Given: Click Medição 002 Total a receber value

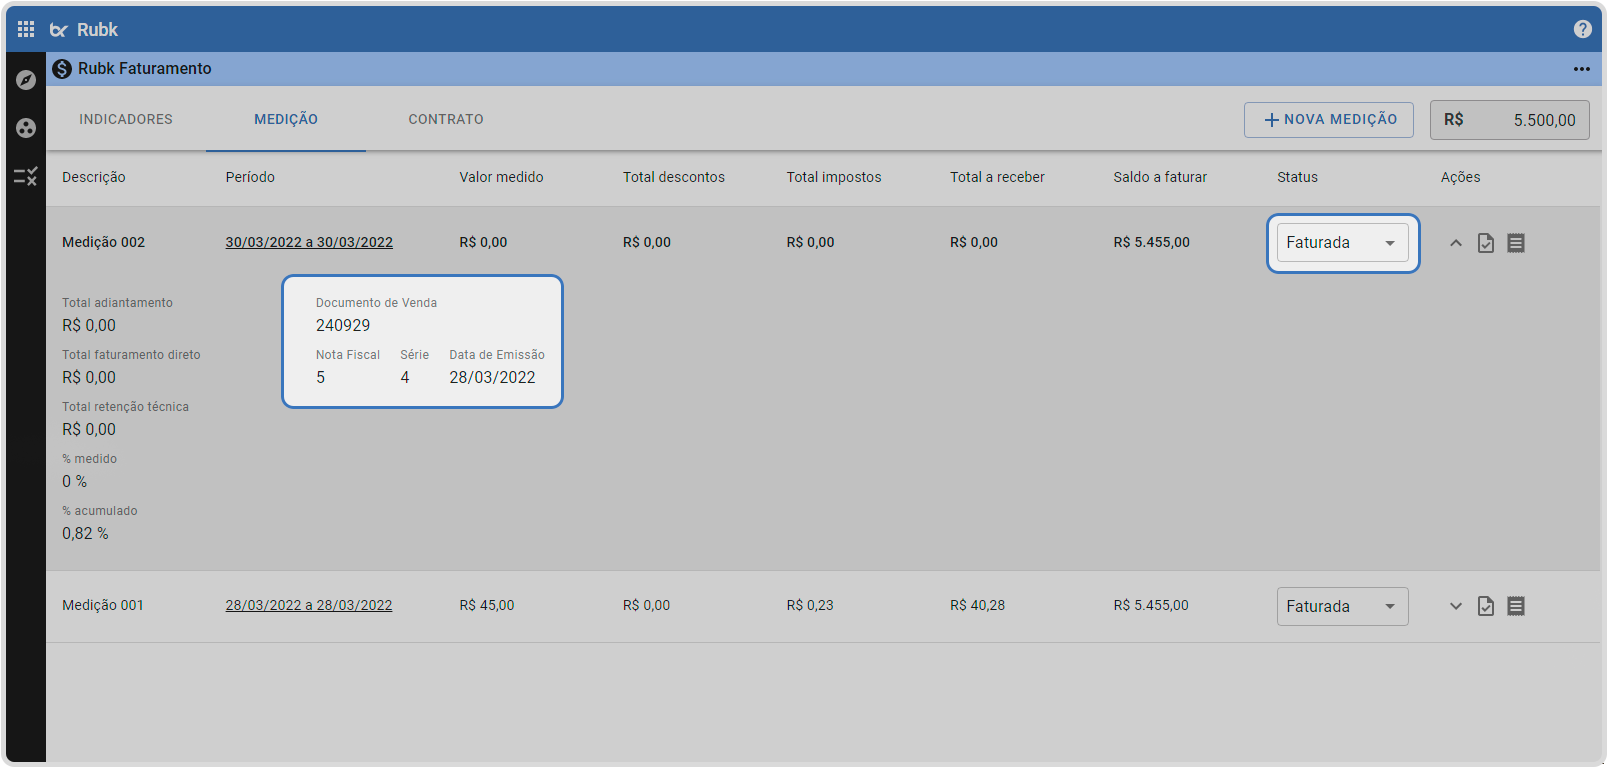Looking at the screenshot, I should point(974,242).
